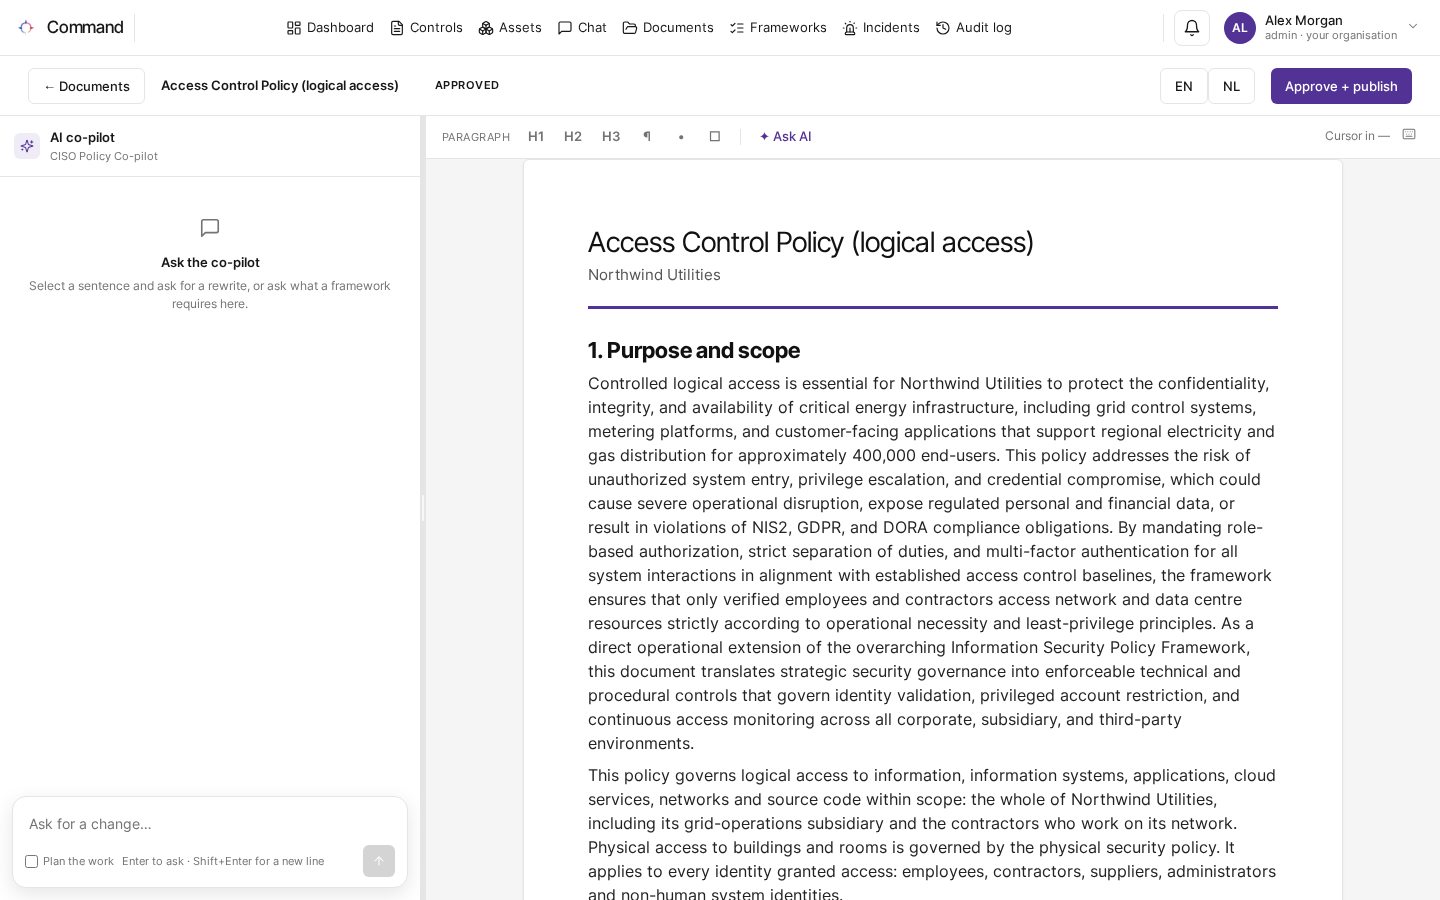Open the Dashboard page
The height and width of the screenshot is (900, 1440).
[x=330, y=28]
